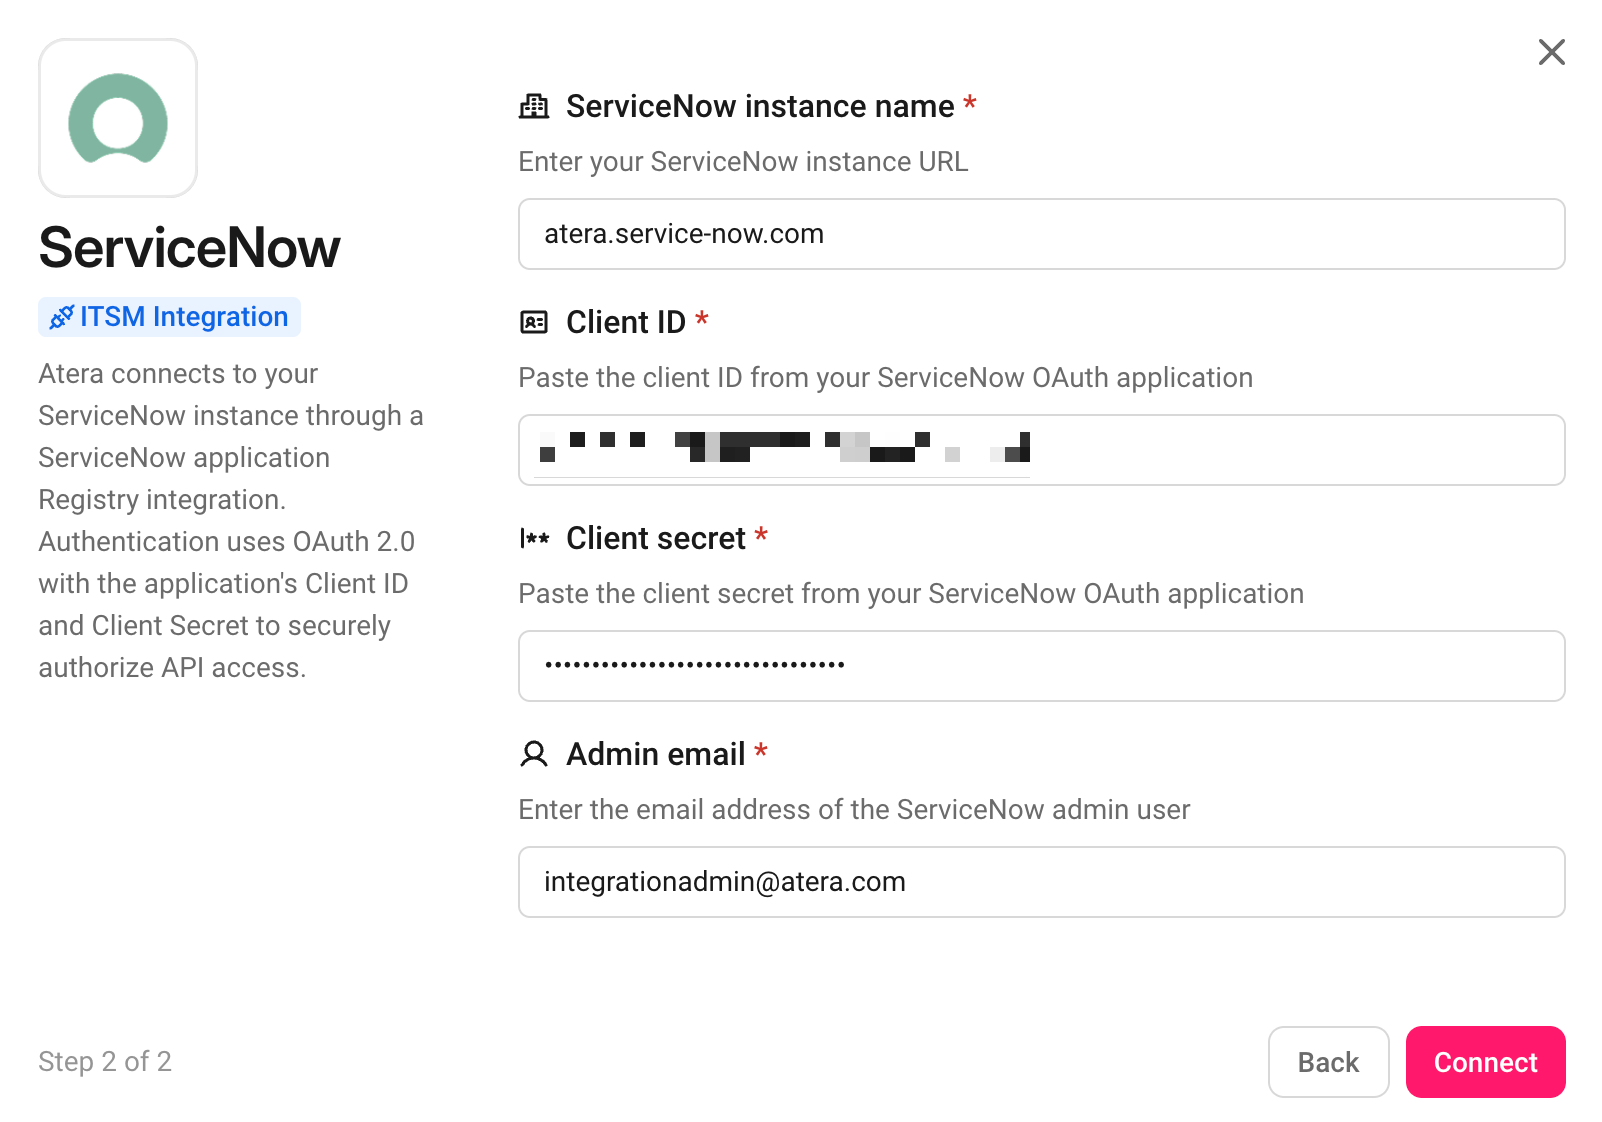The height and width of the screenshot is (1122, 1602).
Task: Click the ITSM Integration badge
Action: (x=169, y=317)
